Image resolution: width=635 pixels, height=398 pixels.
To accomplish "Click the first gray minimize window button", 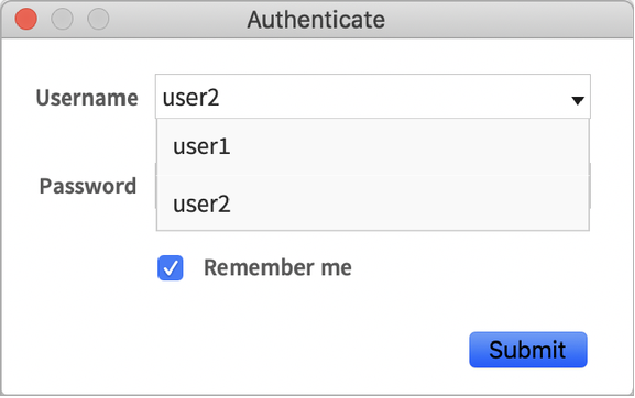I will click(62, 19).
